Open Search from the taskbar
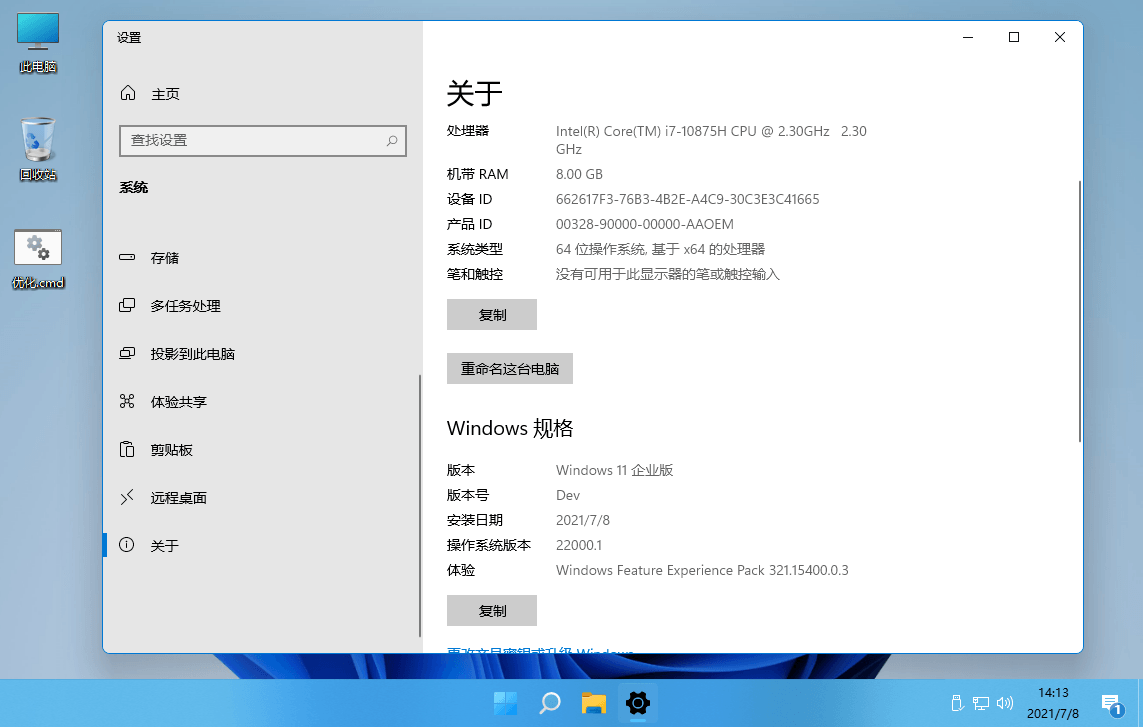1143x727 pixels. pyautogui.click(x=548, y=703)
